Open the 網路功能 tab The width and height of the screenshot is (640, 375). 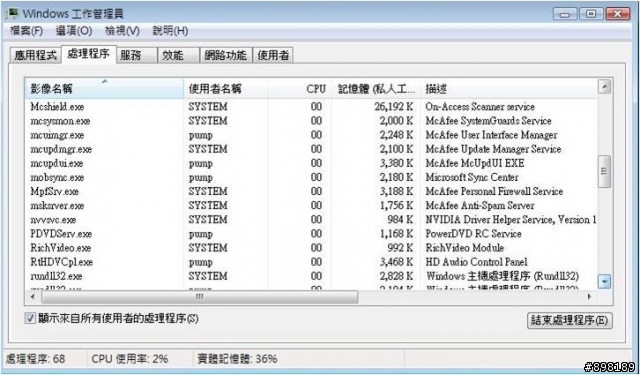pyautogui.click(x=226, y=55)
